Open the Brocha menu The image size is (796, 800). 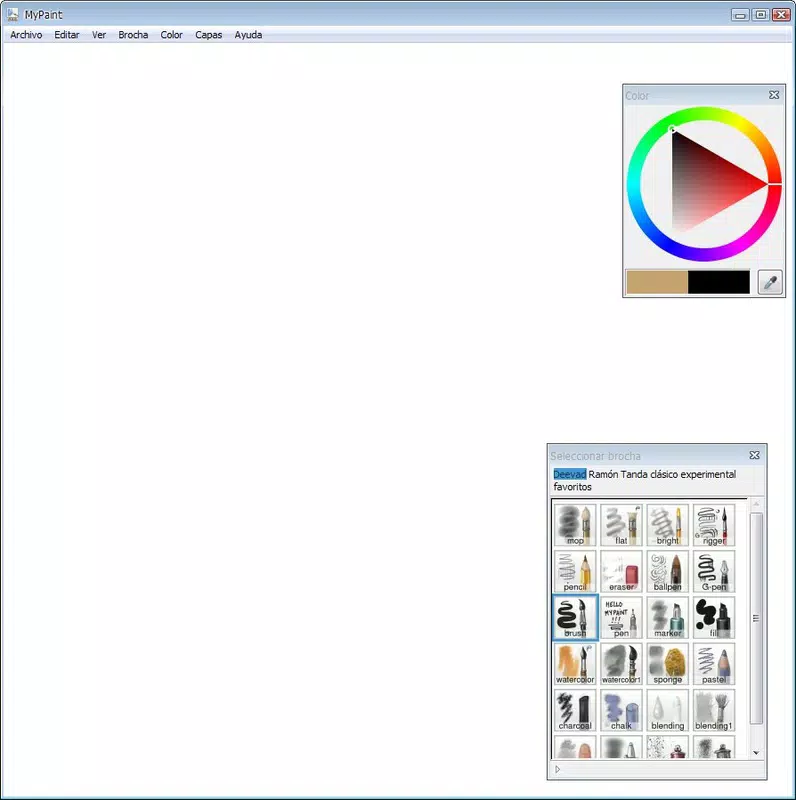click(x=133, y=35)
